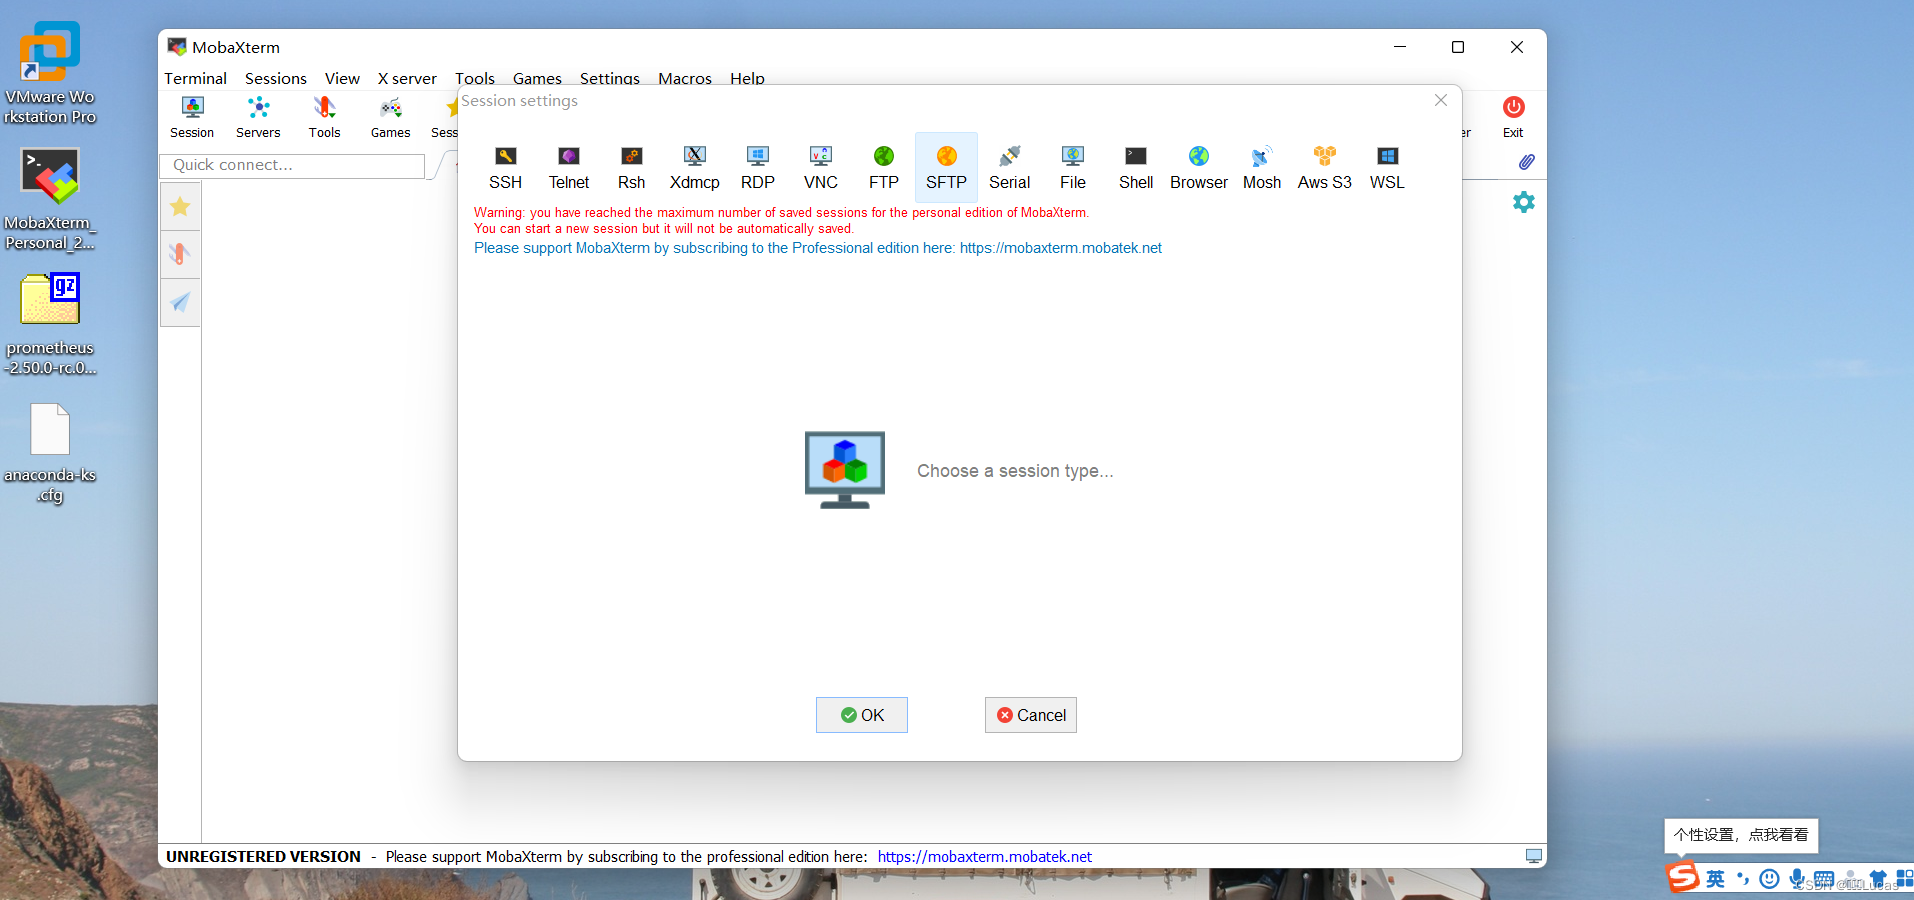
Task: Click the large session type monitor image
Action: click(x=845, y=470)
